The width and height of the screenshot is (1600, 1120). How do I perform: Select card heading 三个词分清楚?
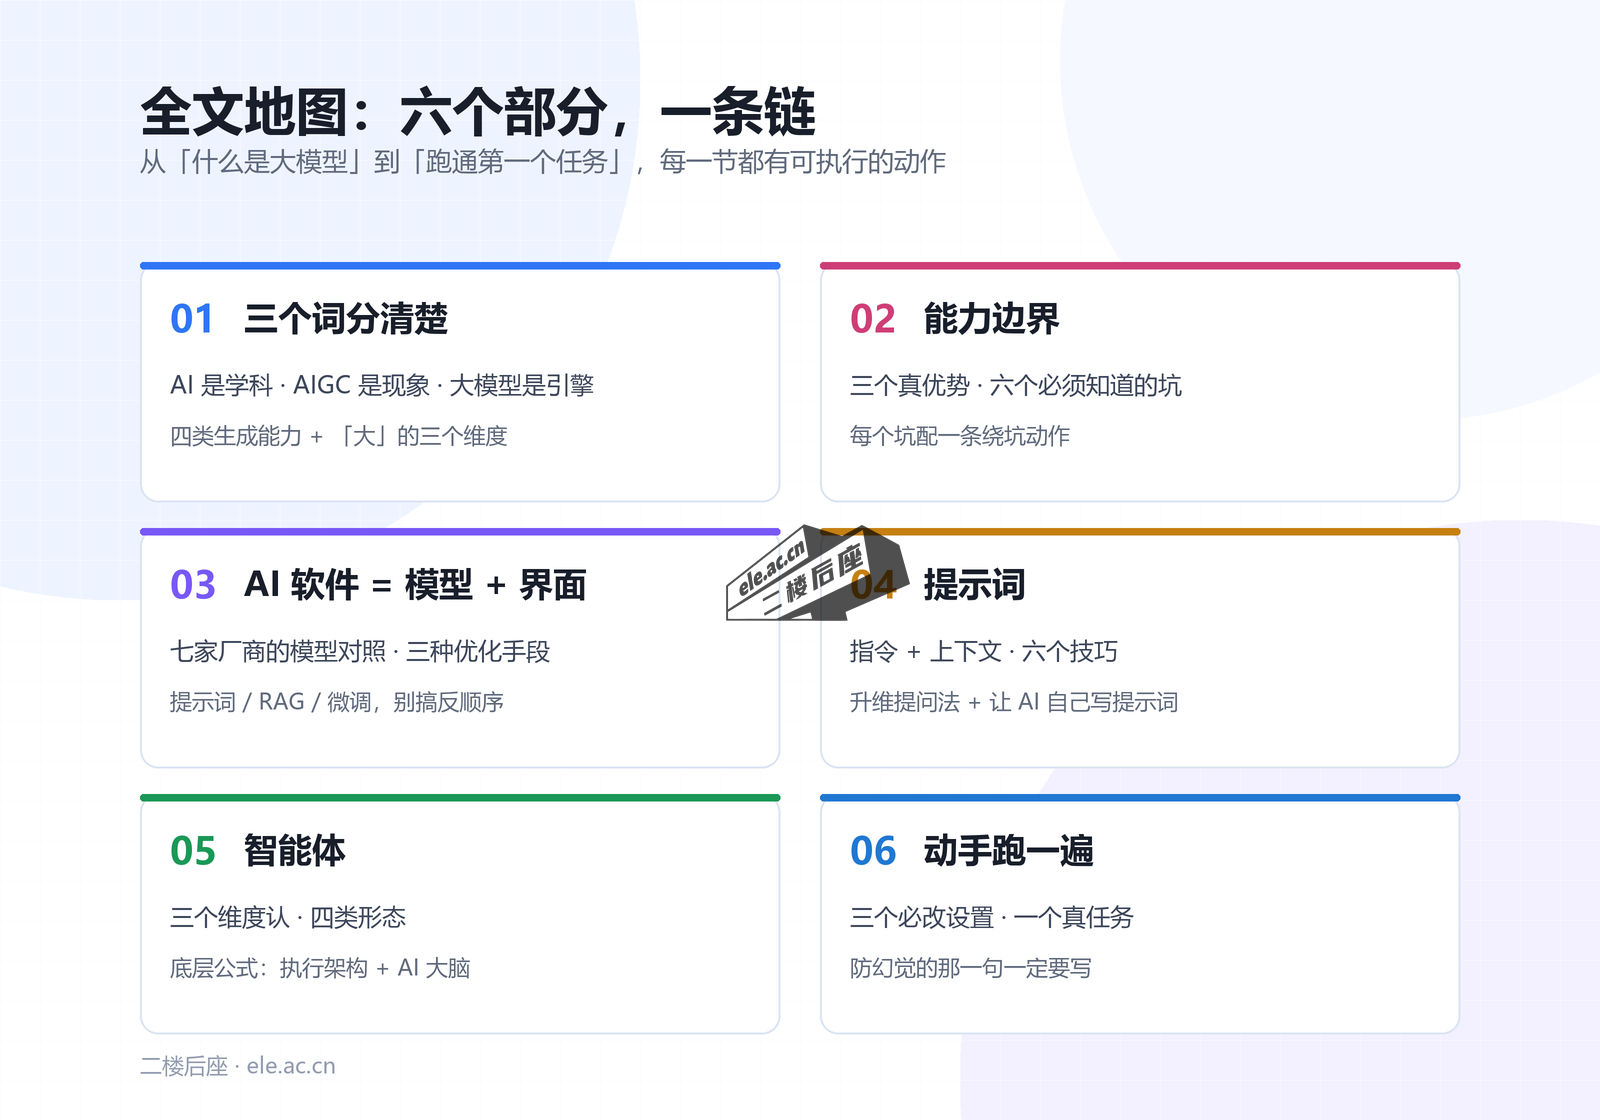(346, 319)
